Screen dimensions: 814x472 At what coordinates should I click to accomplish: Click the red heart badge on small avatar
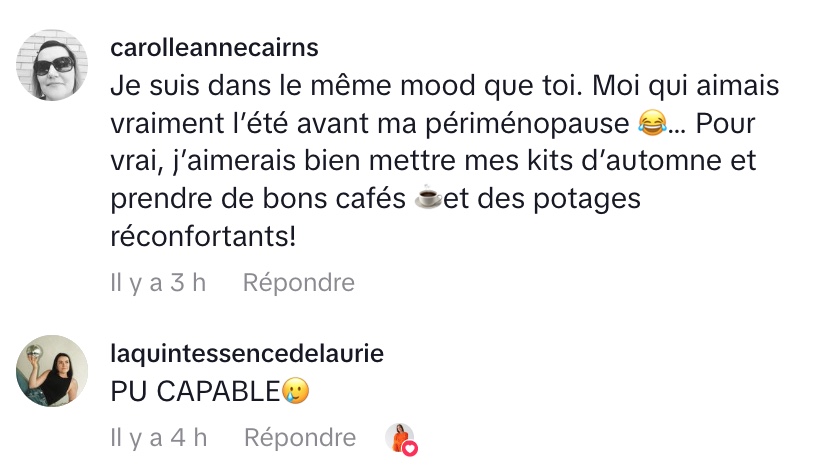coord(409,449)
